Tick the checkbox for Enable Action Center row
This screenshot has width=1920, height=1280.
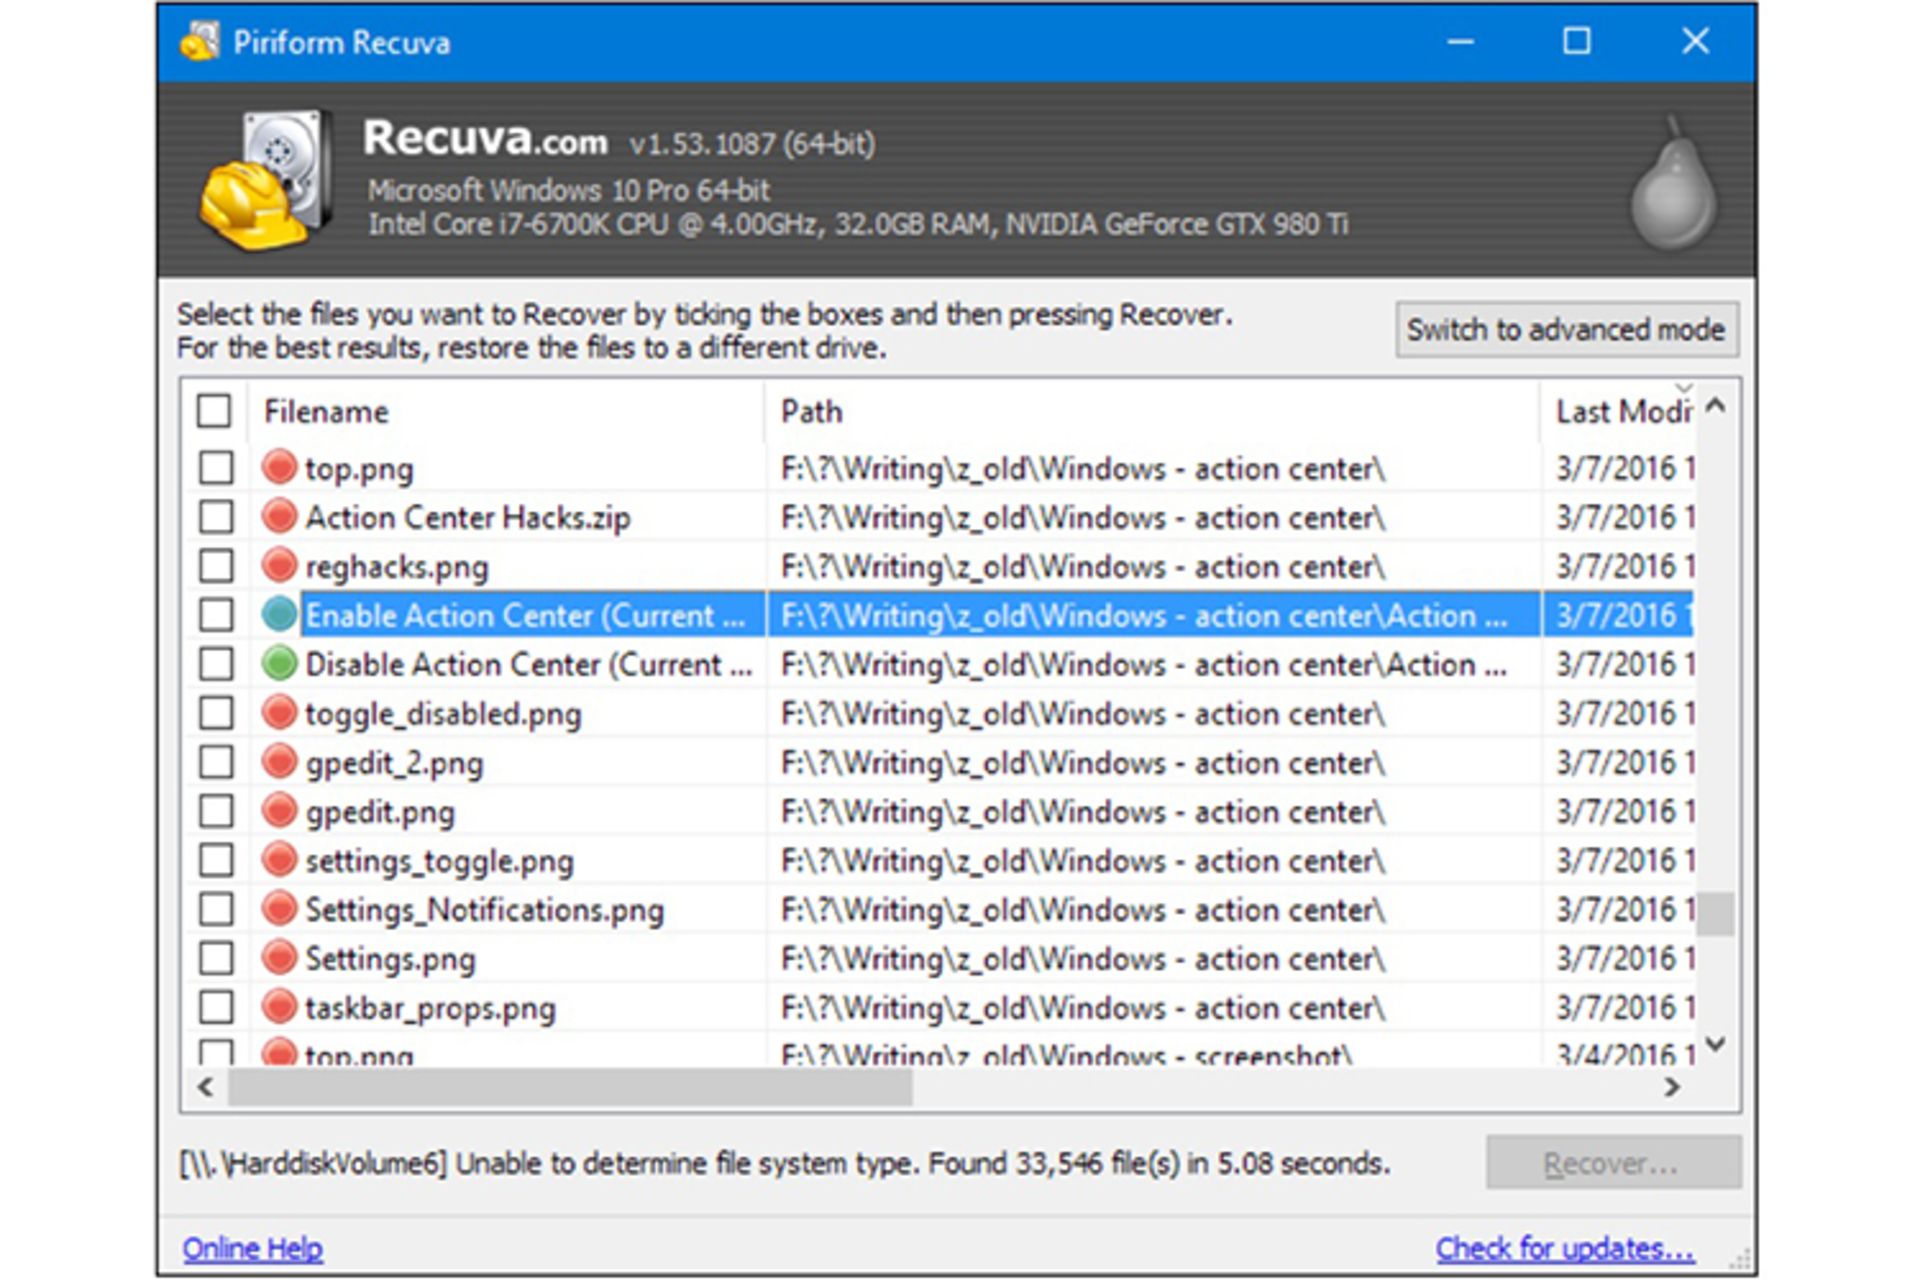click(x=215, y=615)
